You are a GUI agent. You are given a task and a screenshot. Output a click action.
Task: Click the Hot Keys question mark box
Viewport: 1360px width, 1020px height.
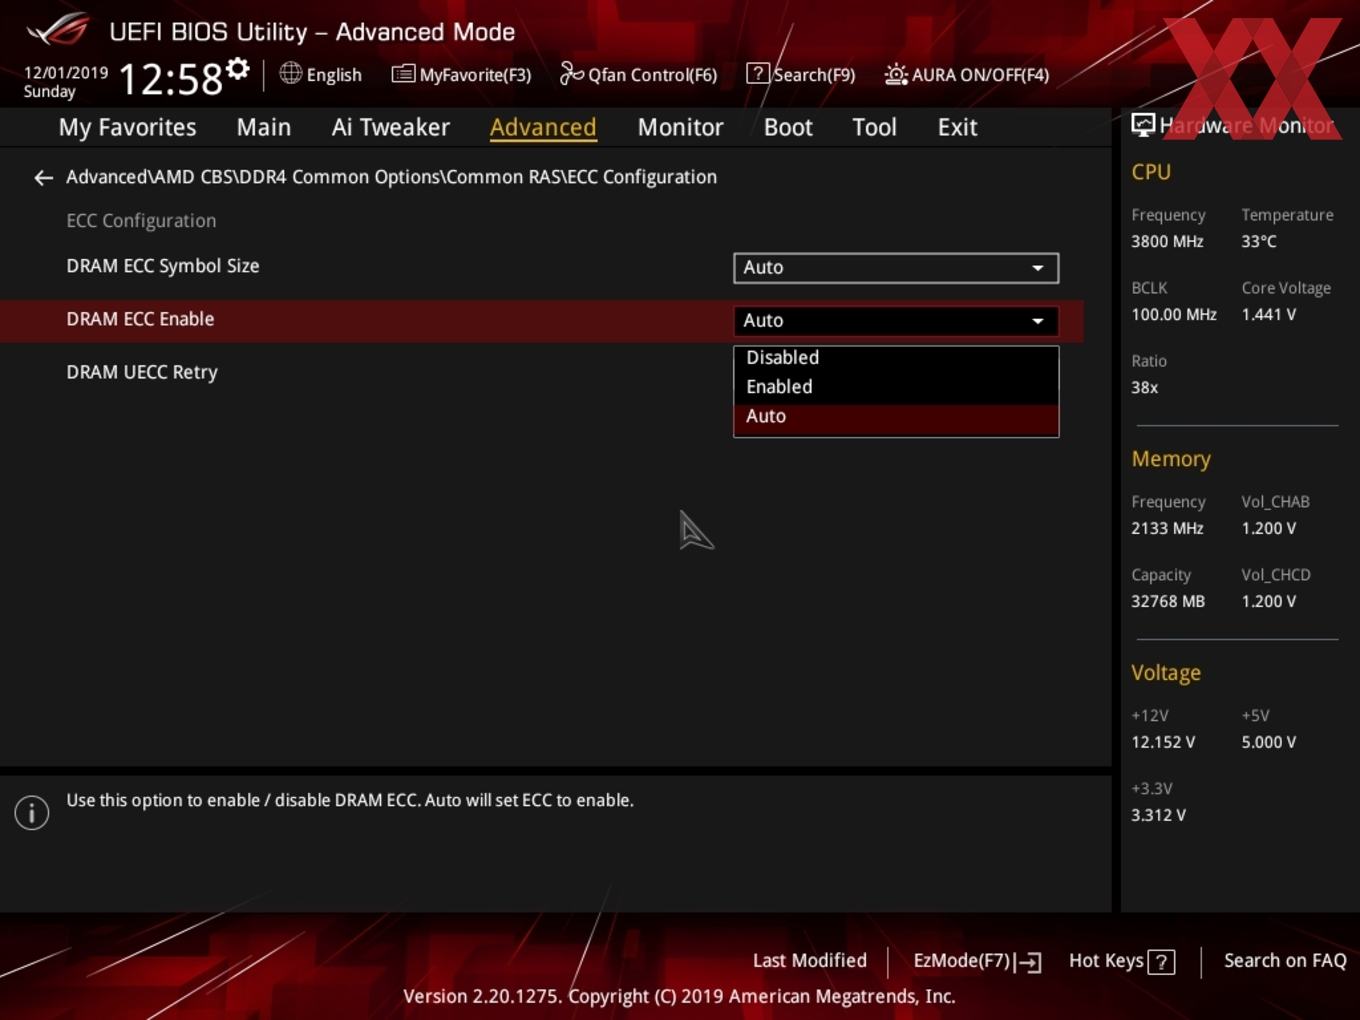coord(1161,962)
